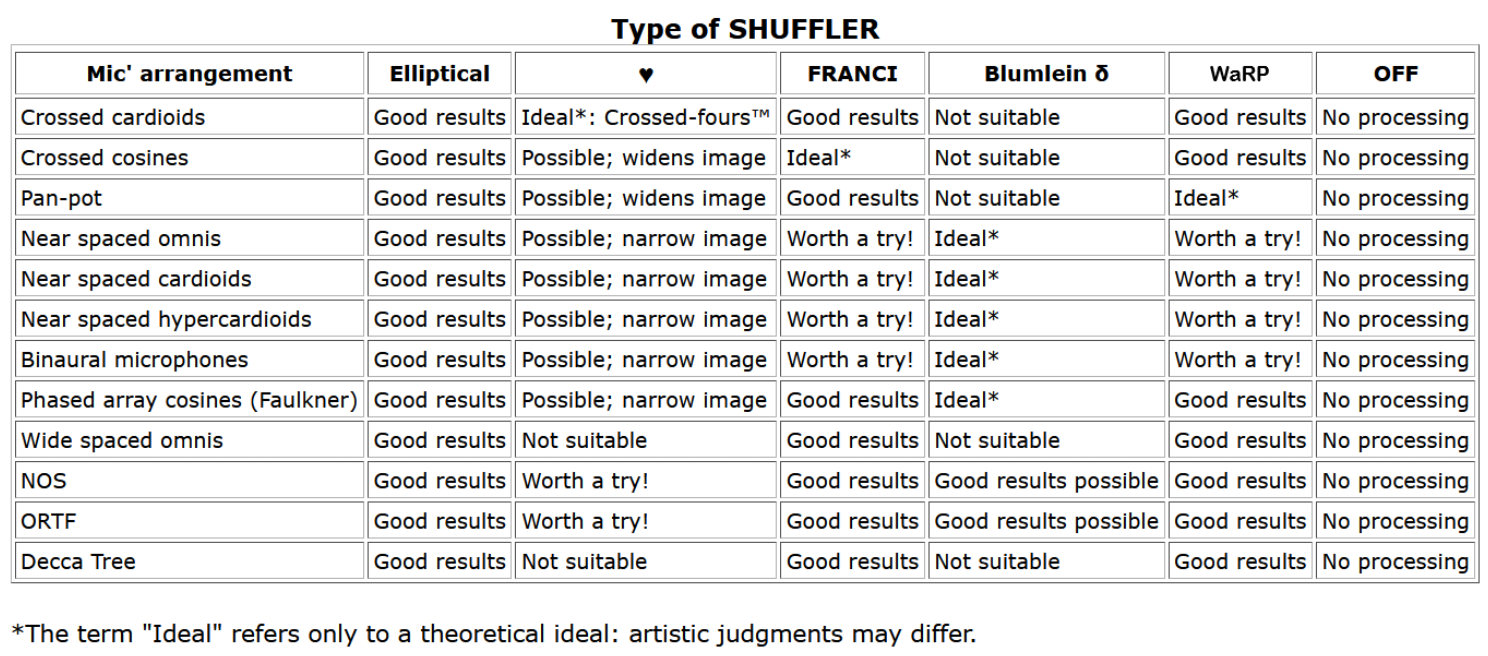Click the Elliptical column header

439,74
